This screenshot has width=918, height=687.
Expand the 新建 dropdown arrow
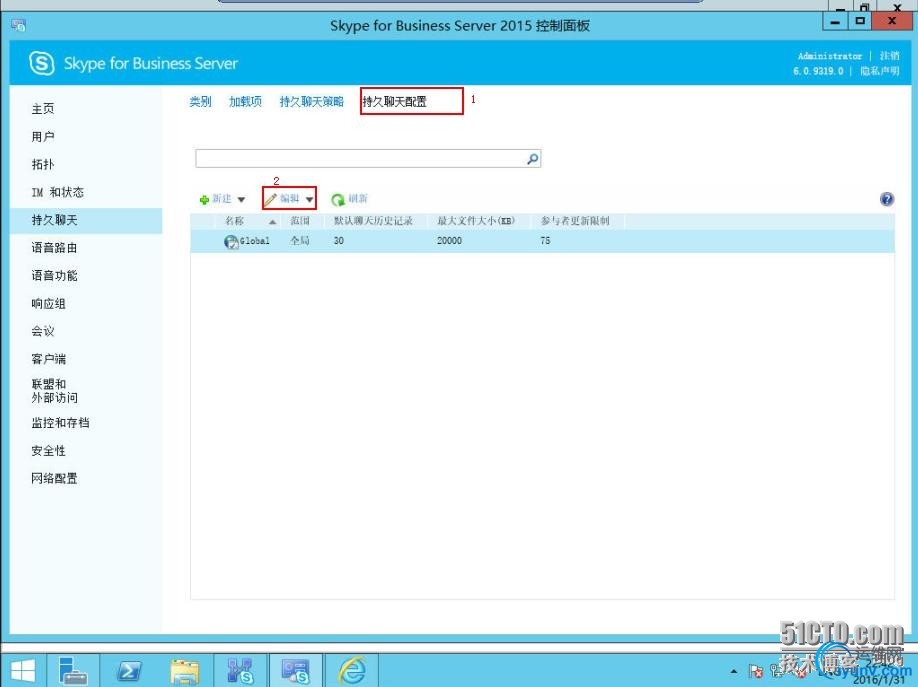pos(241,200)
